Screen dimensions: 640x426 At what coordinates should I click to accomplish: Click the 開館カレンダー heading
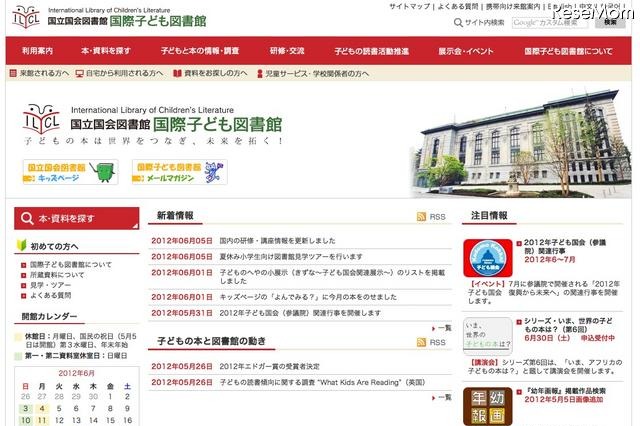tap(49, 316)
